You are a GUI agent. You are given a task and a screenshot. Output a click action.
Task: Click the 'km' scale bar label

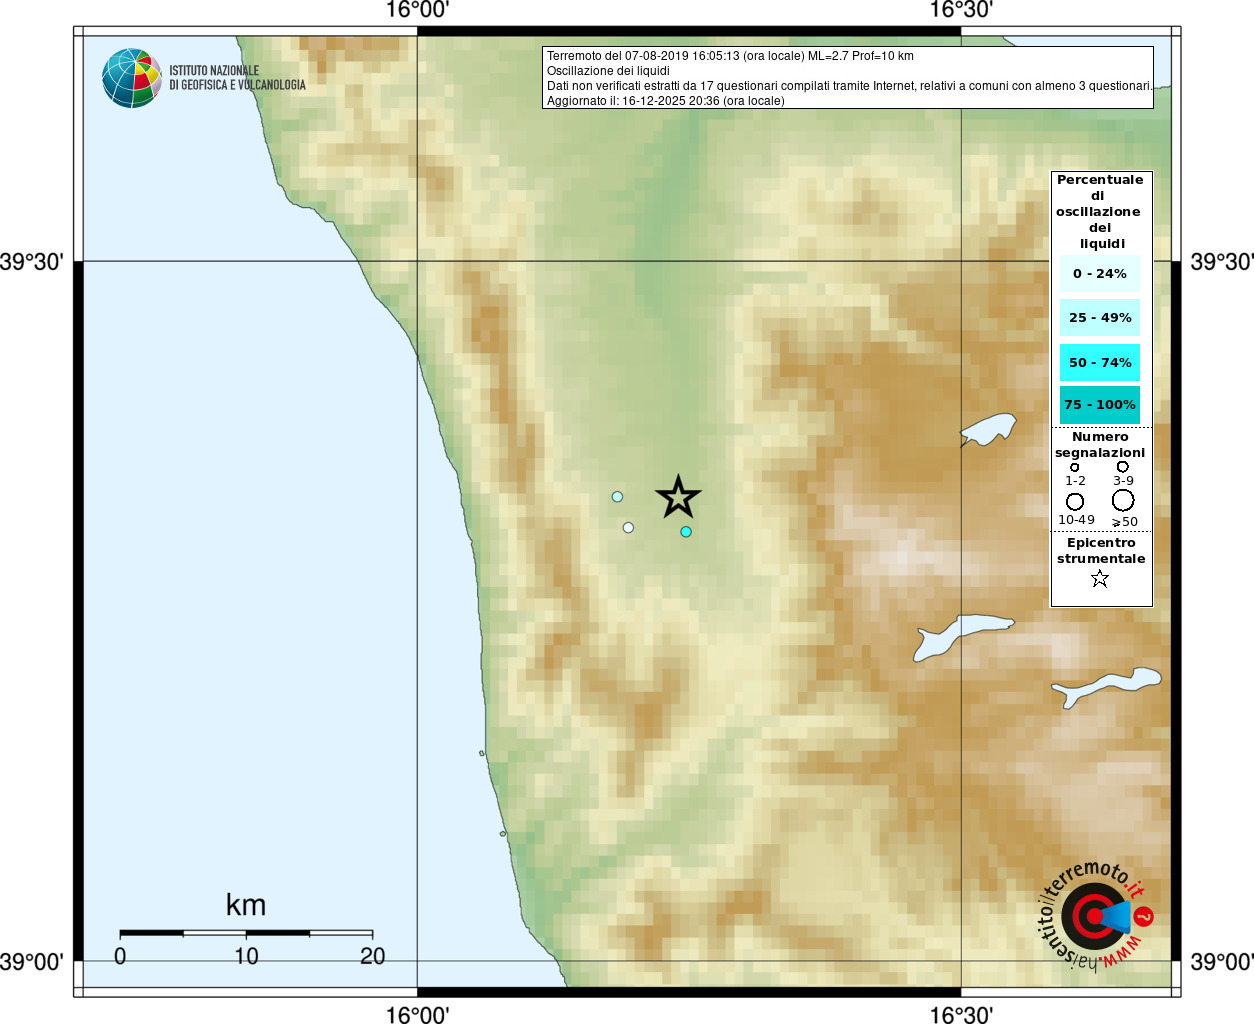pyautogui.click(x=246, y=905)
